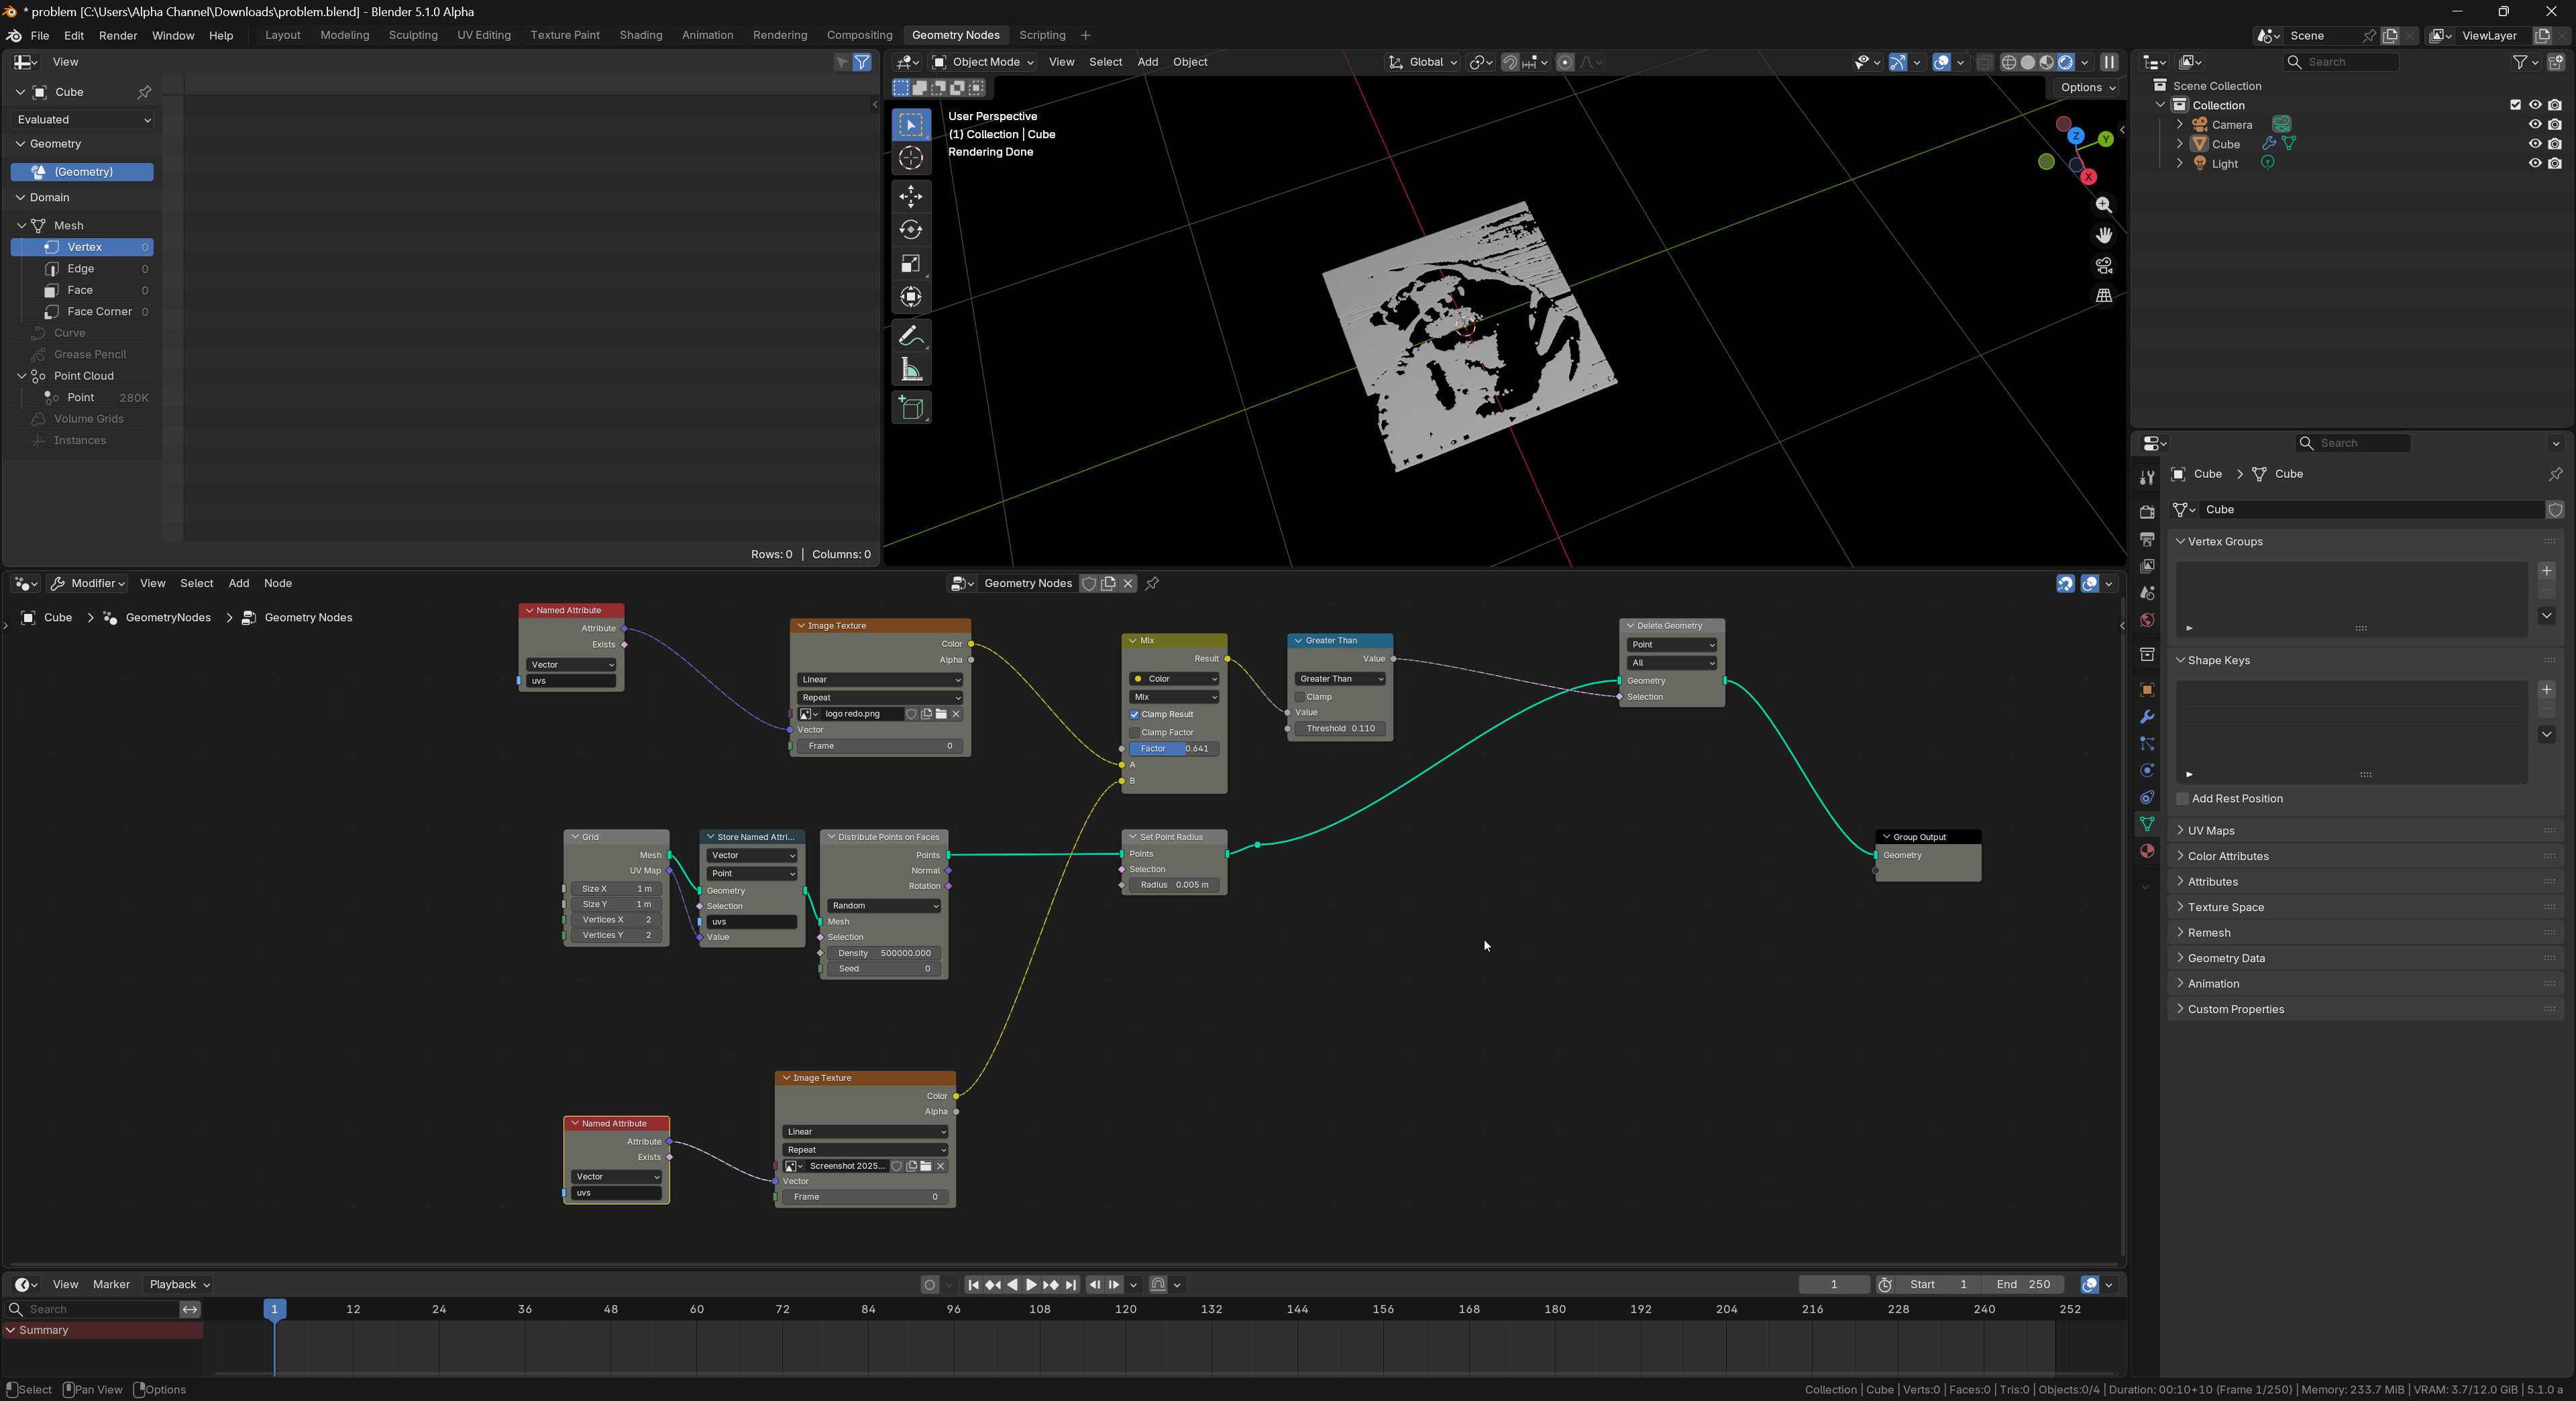The image size is (2576, 1401).
Task: Open Material properties tab icon
Action: tap(2146, 851)
